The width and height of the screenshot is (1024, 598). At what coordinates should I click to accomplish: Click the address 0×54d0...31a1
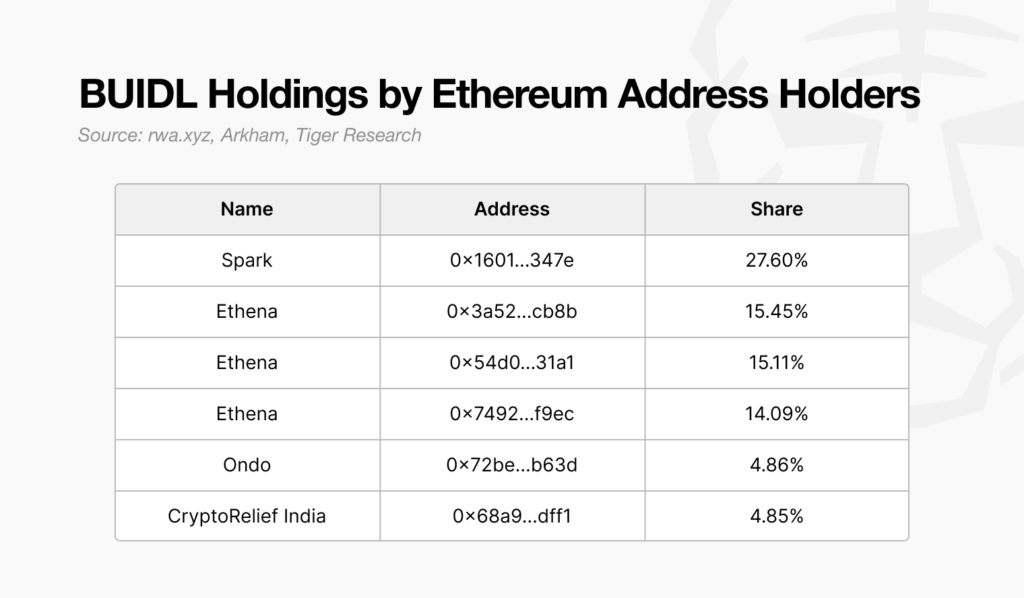(512, 362)
